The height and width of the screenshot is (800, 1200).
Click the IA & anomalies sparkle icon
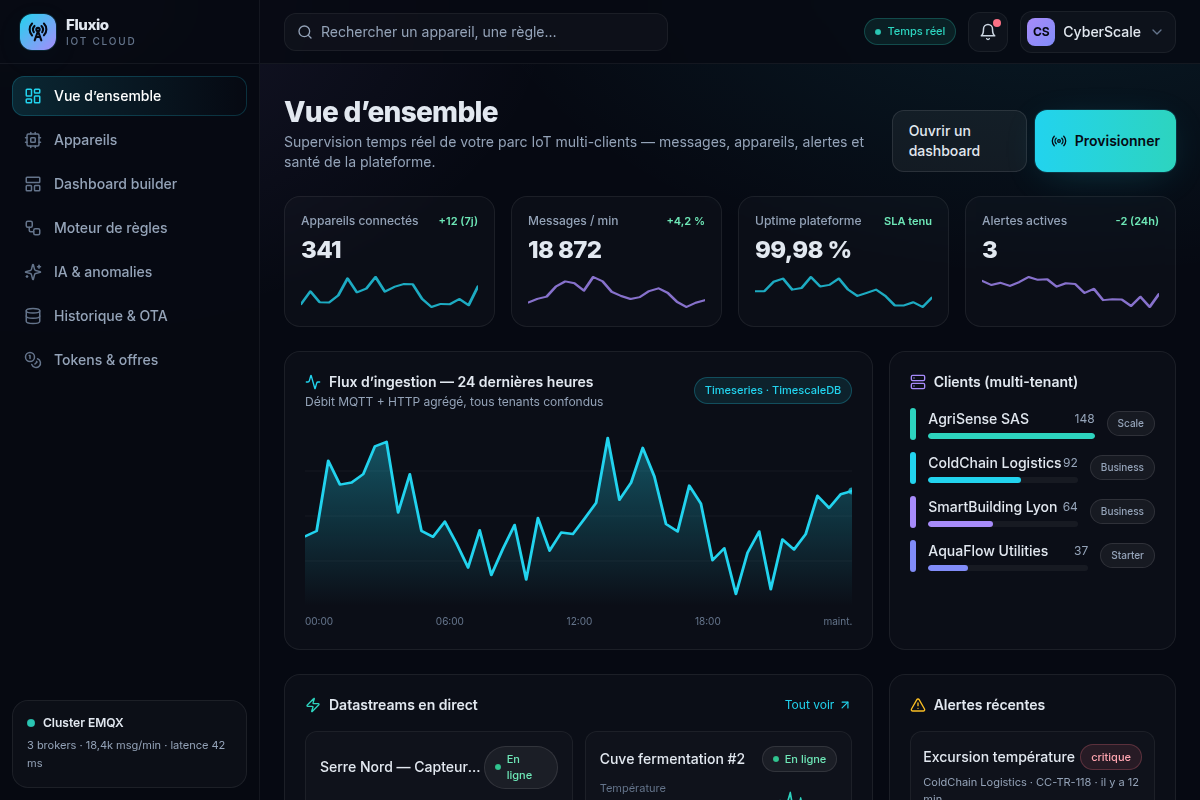pos(33,272)
